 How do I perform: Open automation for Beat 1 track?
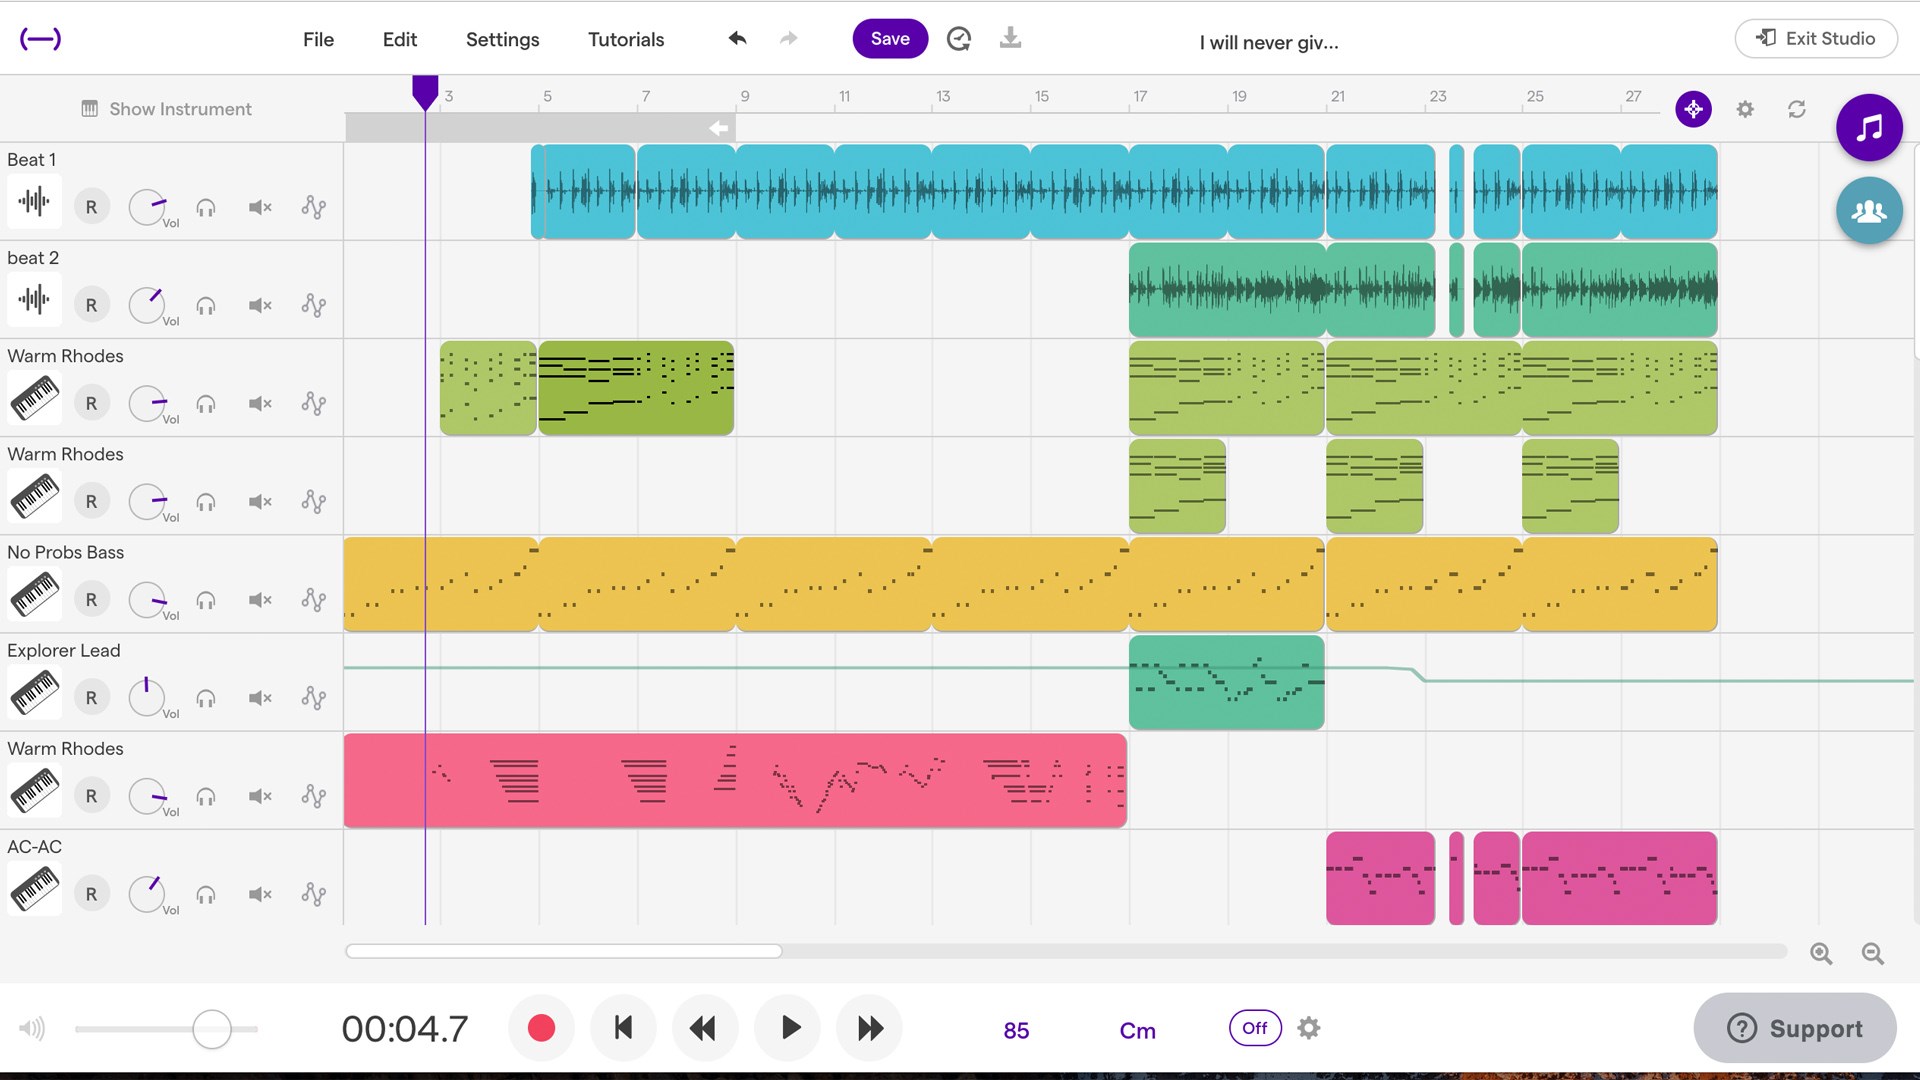pyautogui.click(x=313, y=207)
